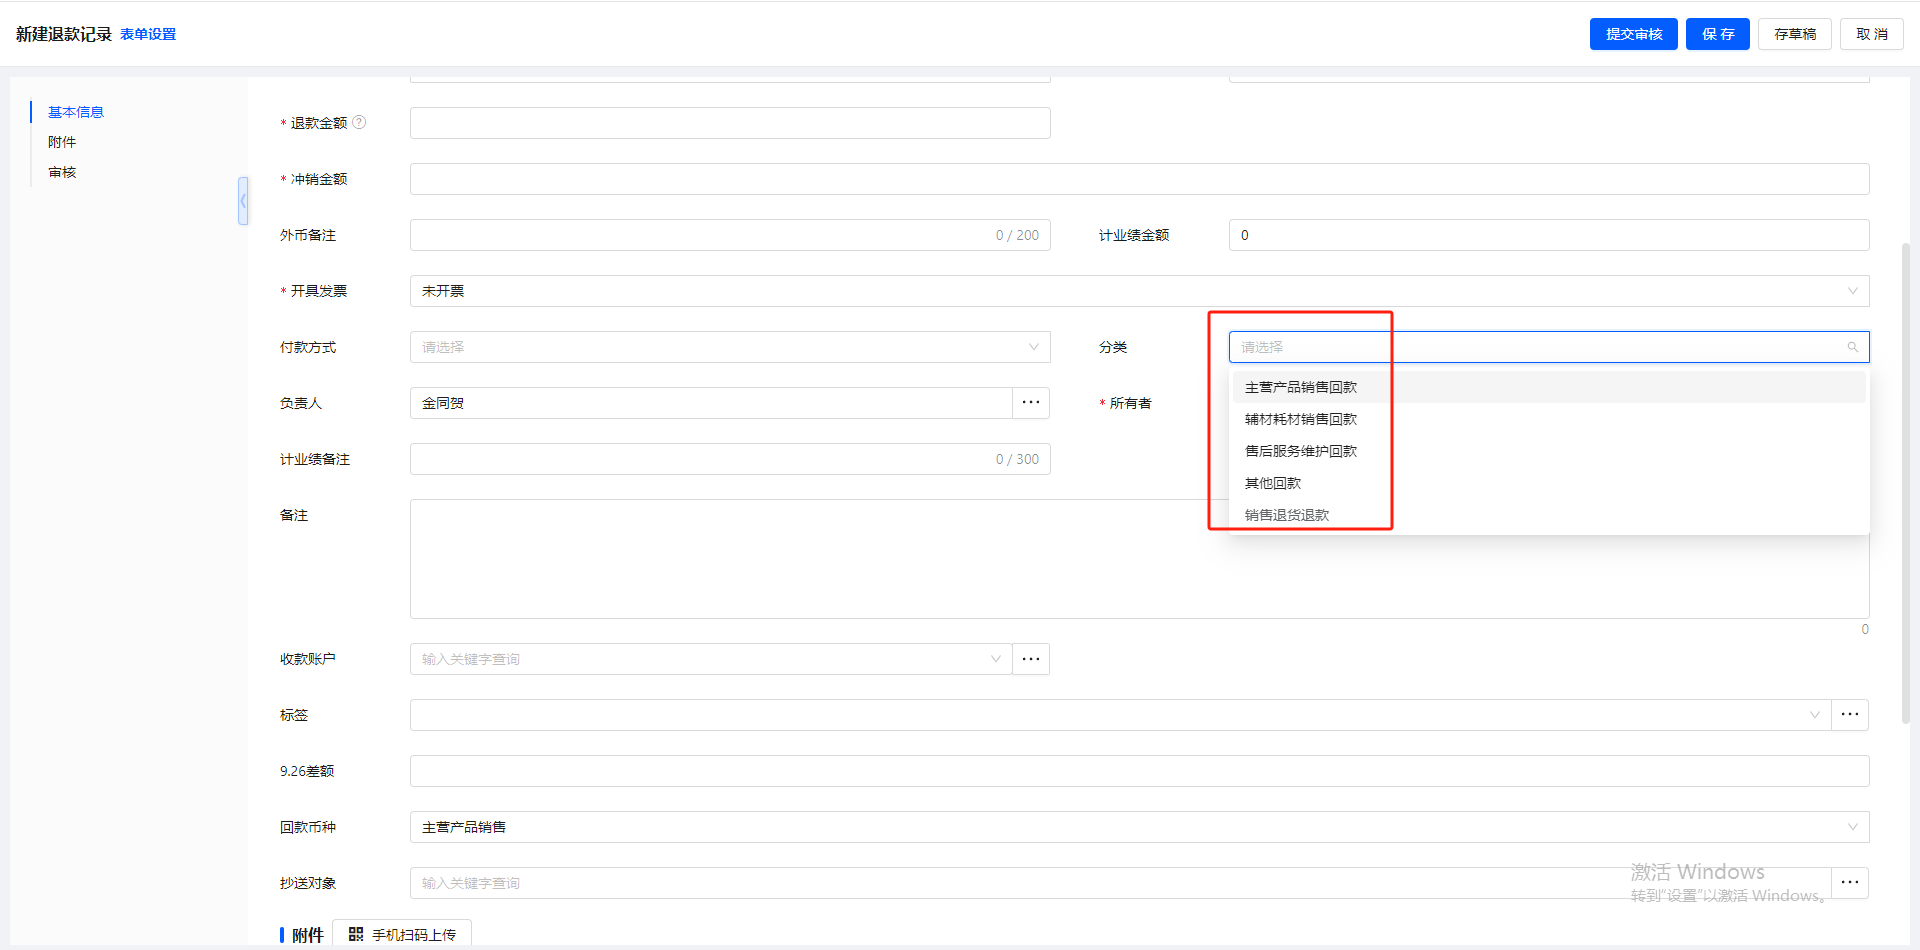
Task: Click the search icon in 分类 field
Action: point(1852,347)
